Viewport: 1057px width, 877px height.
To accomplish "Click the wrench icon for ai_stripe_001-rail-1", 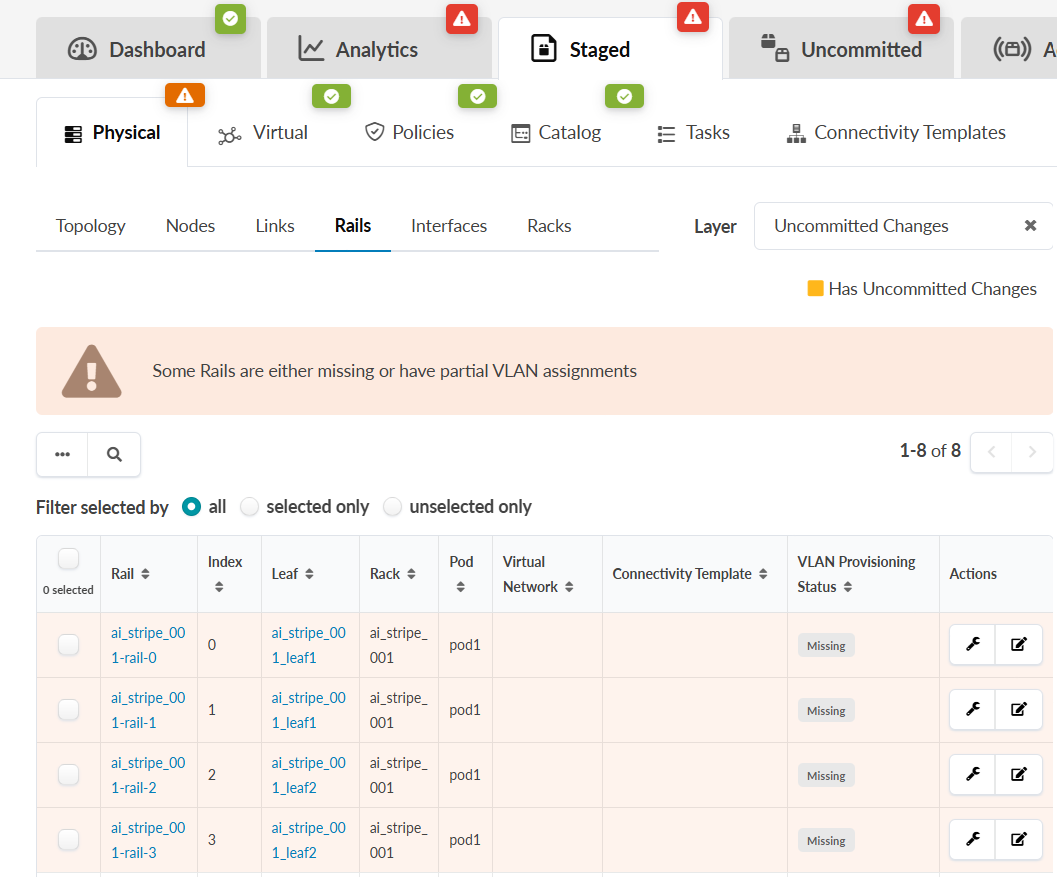I will coord(972,709).
